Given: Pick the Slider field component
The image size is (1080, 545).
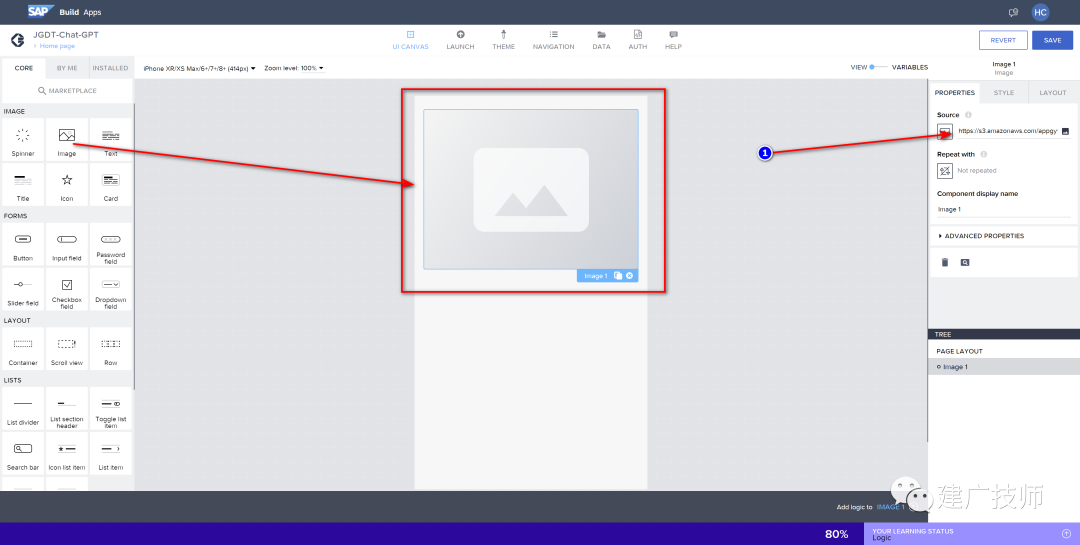Looking at the screenshot, I should pos(23,289).
